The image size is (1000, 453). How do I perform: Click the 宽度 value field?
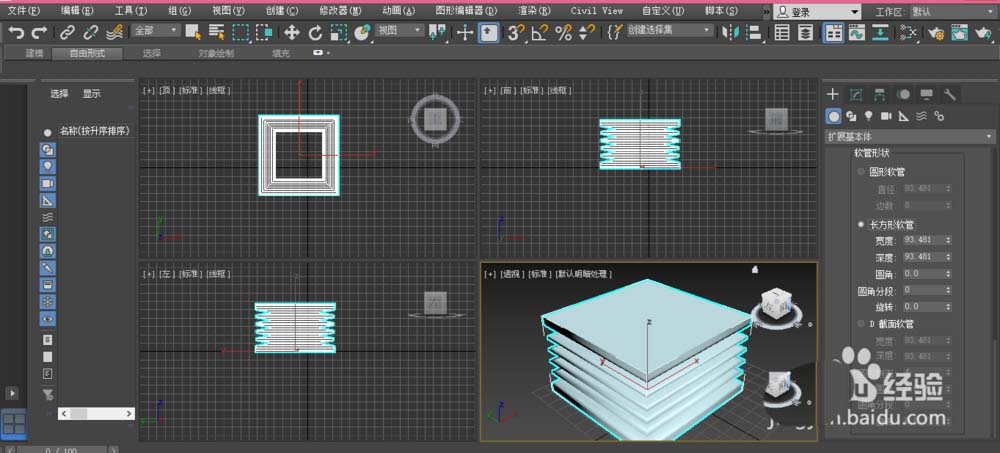[921, 240]
